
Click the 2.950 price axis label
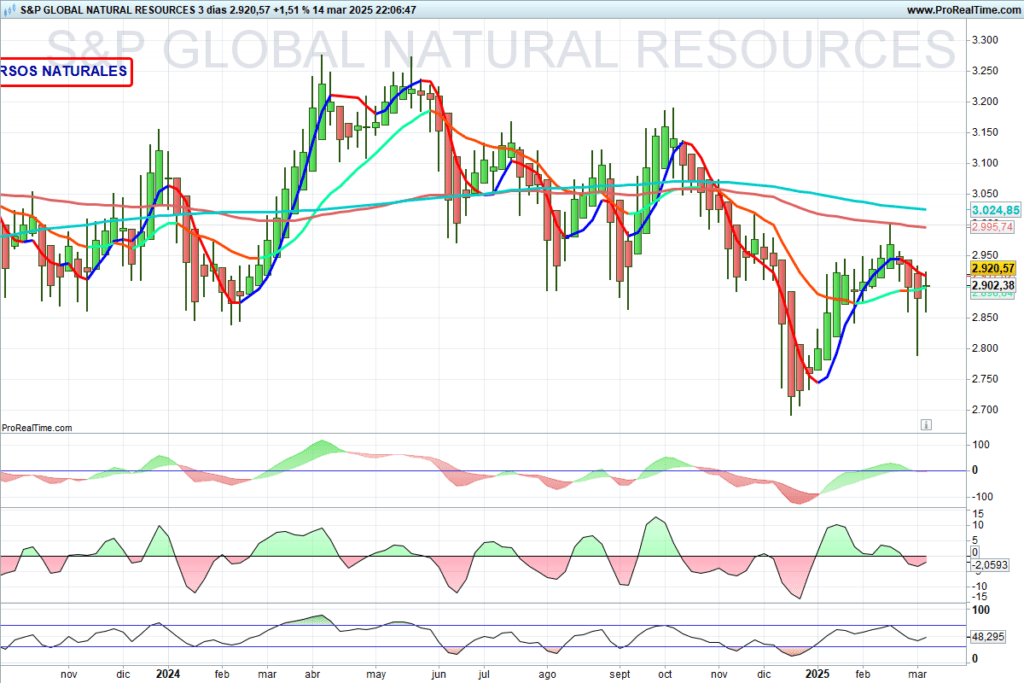tap(985, 255)
